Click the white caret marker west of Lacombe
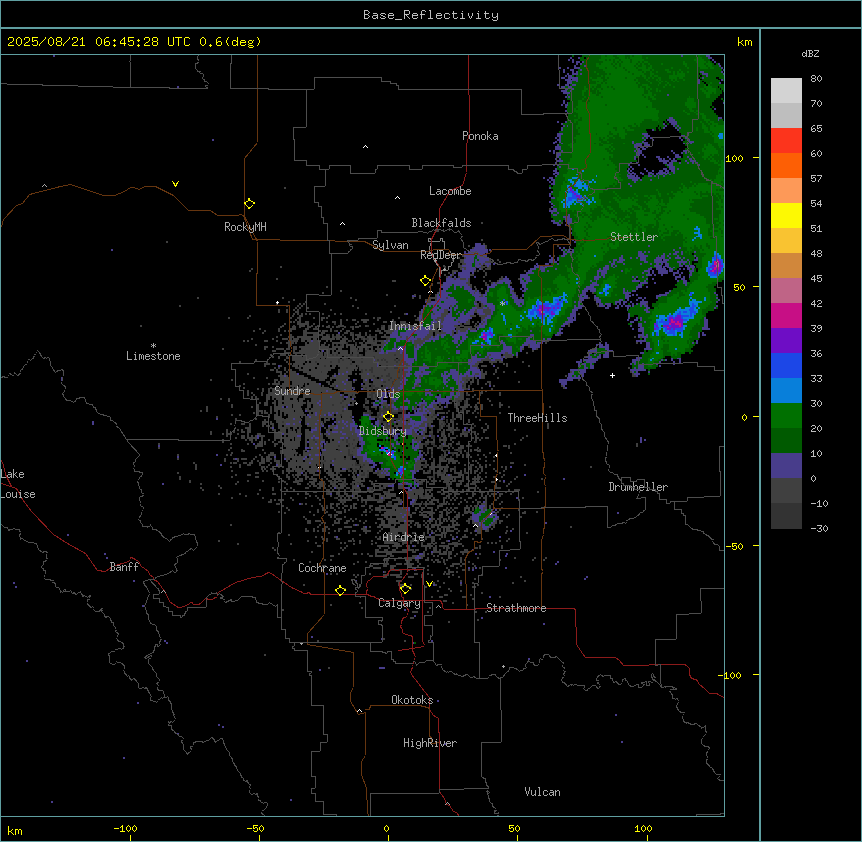The width and height of the screenshot is (862, 842). (x=397, y=197)
